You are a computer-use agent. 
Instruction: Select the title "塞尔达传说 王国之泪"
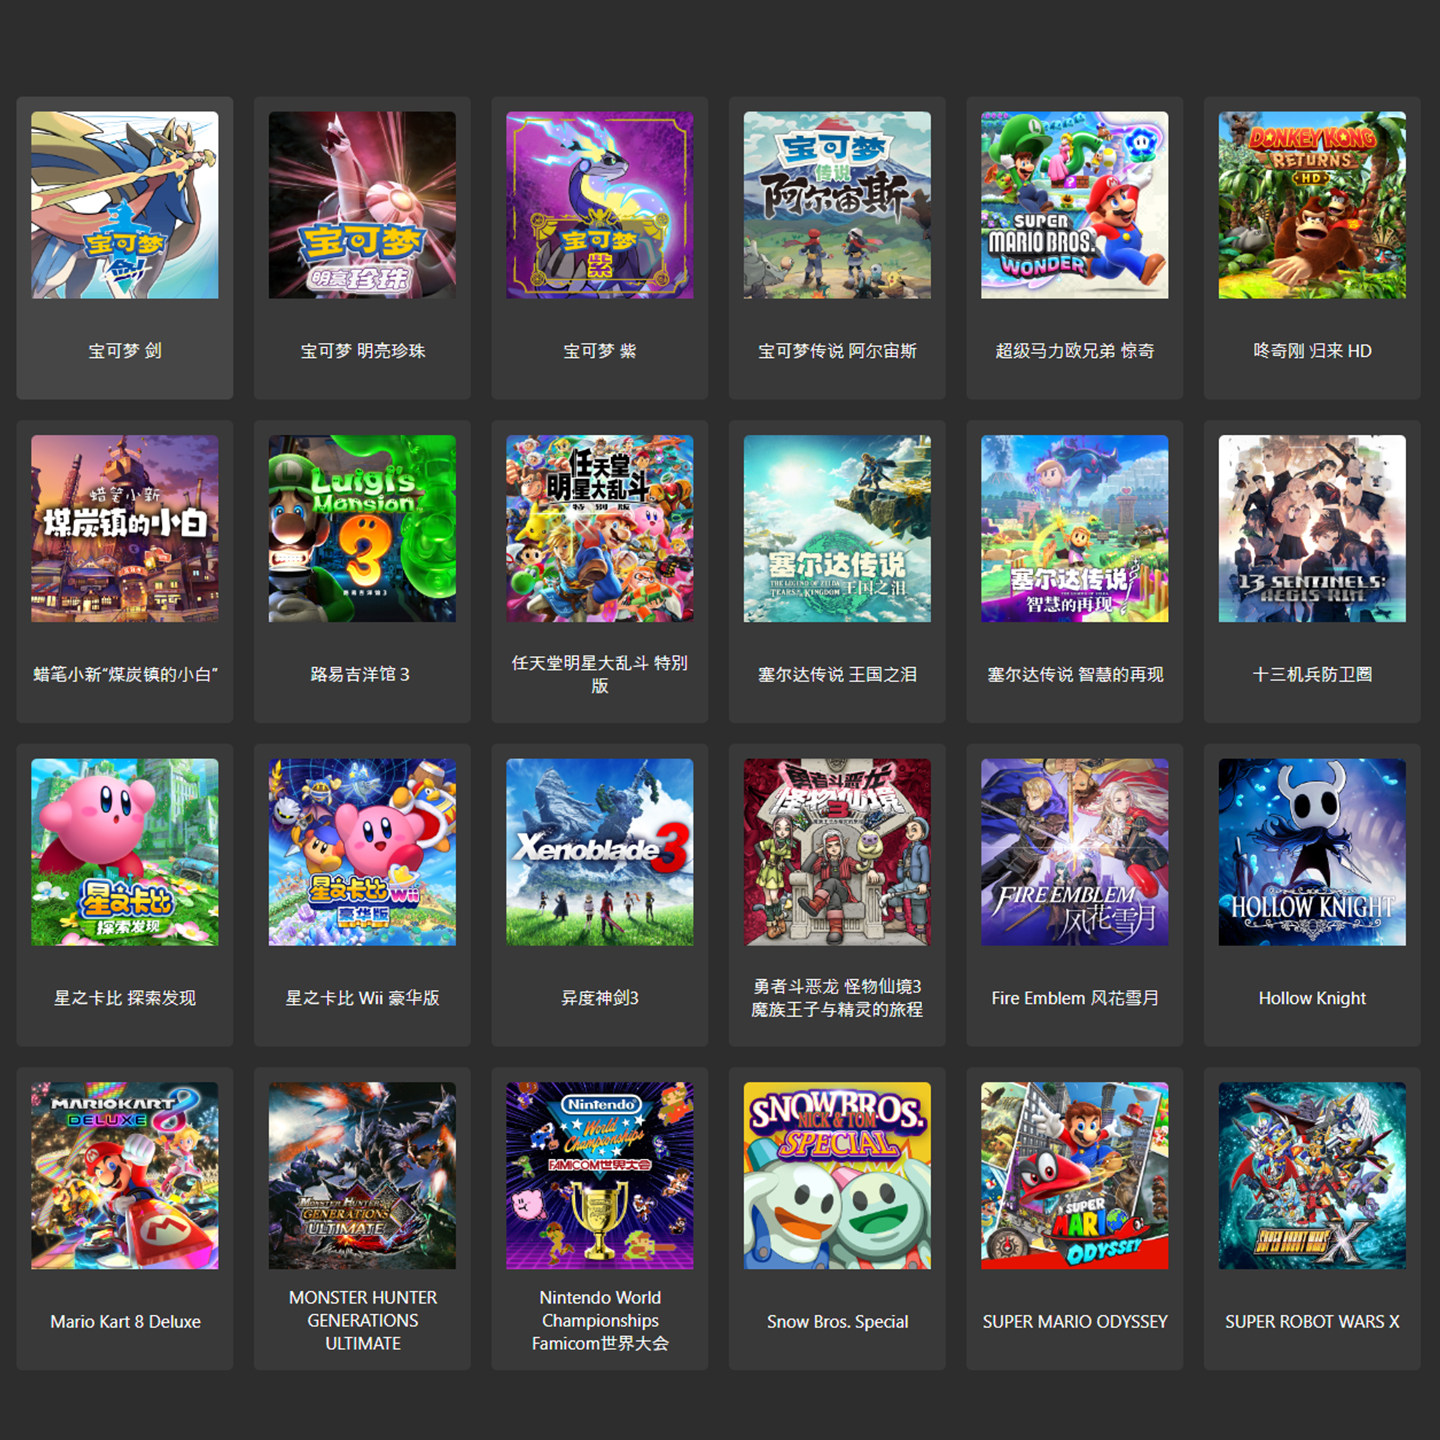837,675
